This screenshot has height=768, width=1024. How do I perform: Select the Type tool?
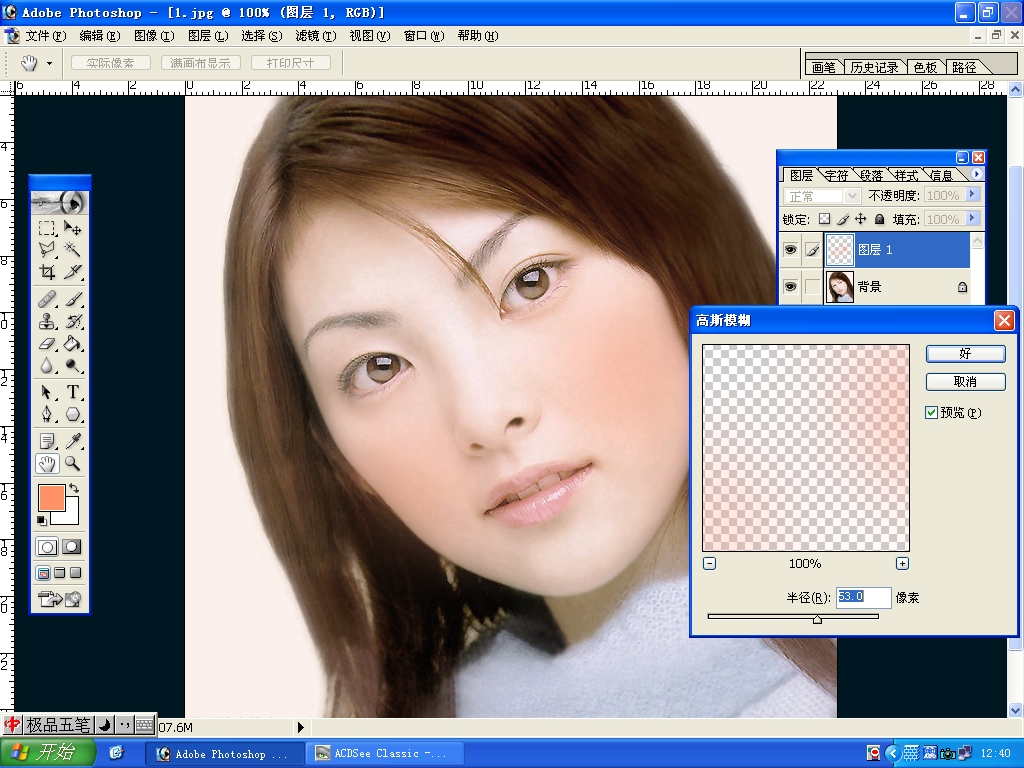point(72,392)
